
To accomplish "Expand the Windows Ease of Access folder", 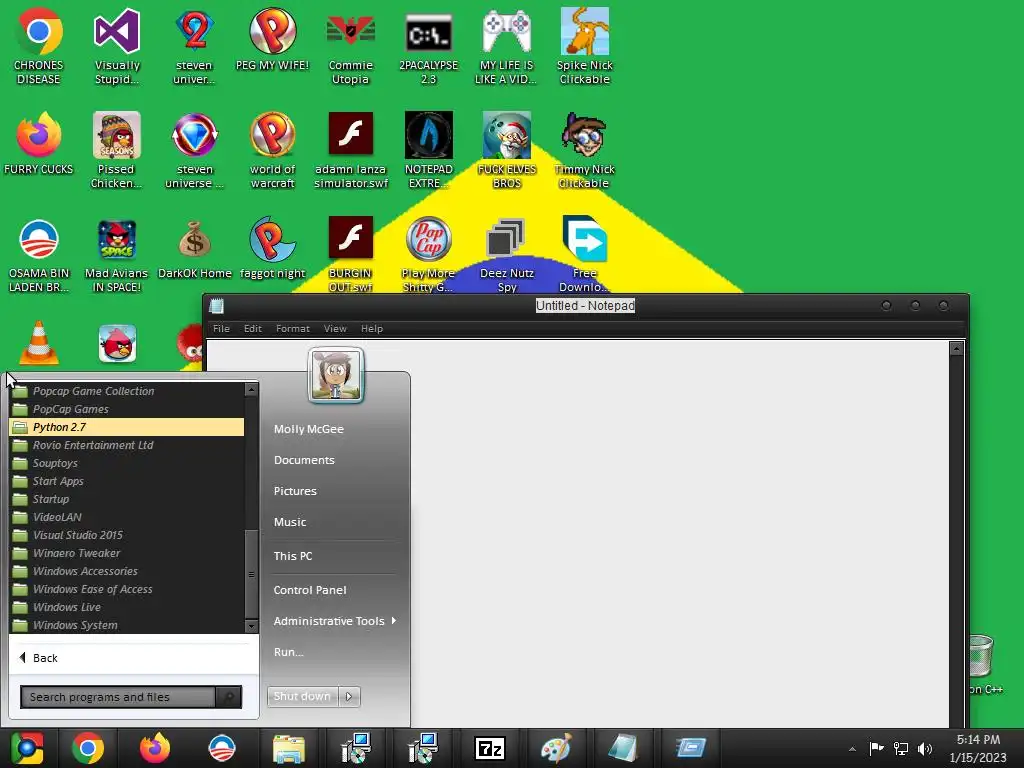I will coord(127,589).
